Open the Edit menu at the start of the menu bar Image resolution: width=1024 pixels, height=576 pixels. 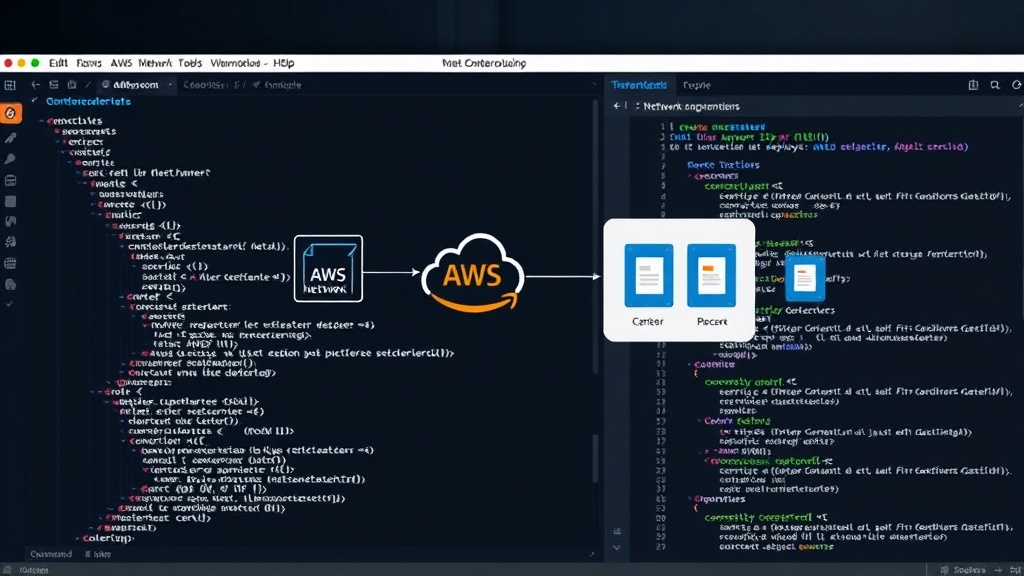58,63
